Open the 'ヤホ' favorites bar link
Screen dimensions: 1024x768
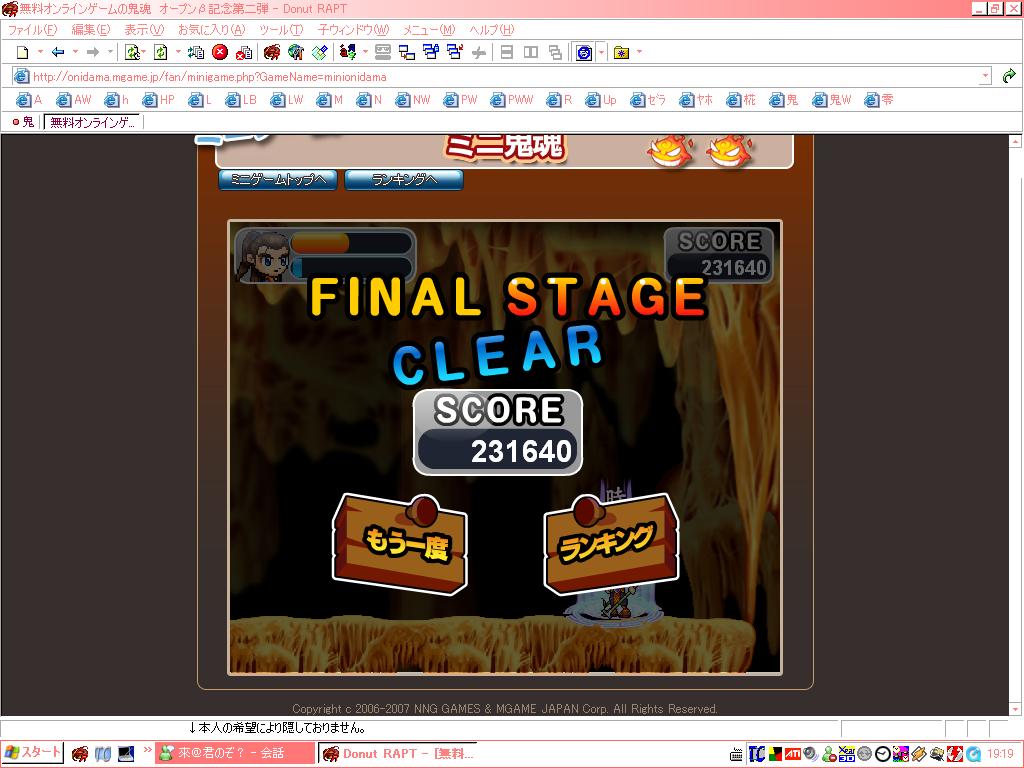[x=696, y=100]
